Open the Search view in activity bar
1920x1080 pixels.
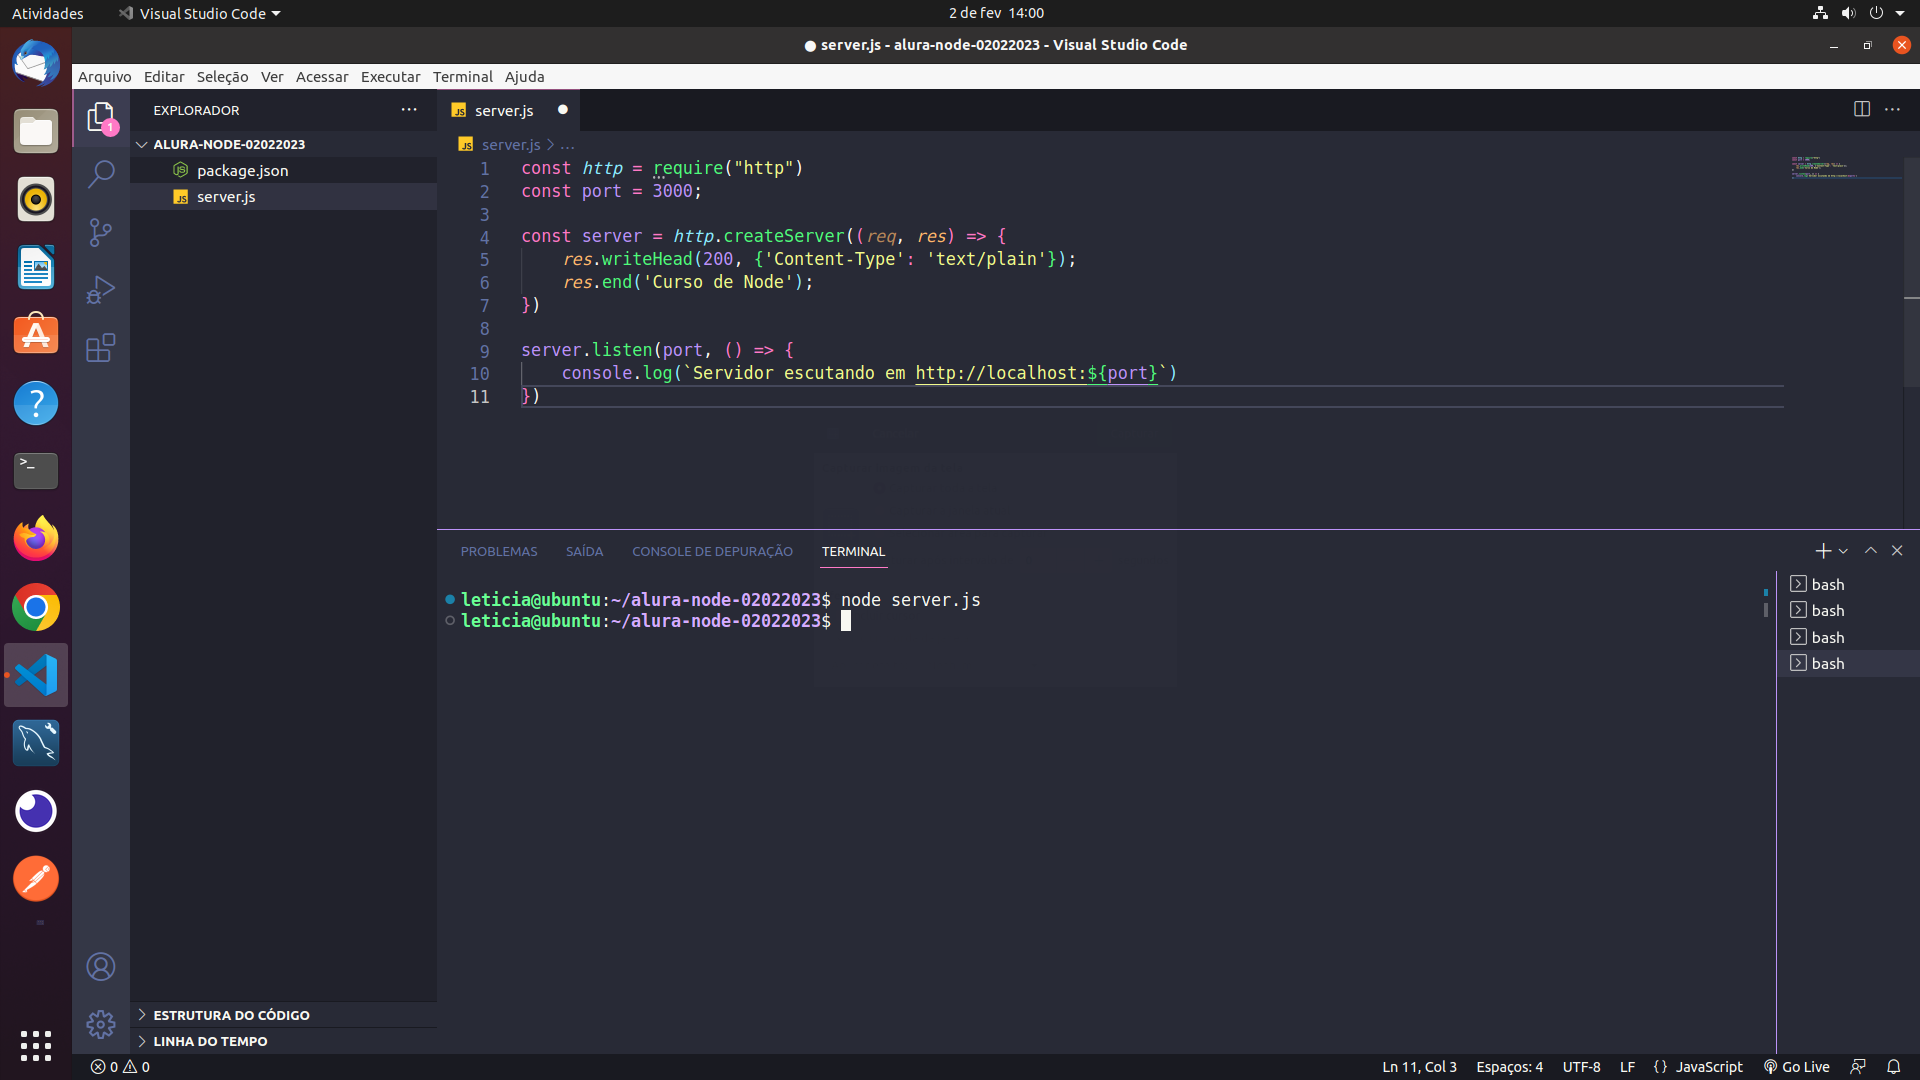(101, 174)
